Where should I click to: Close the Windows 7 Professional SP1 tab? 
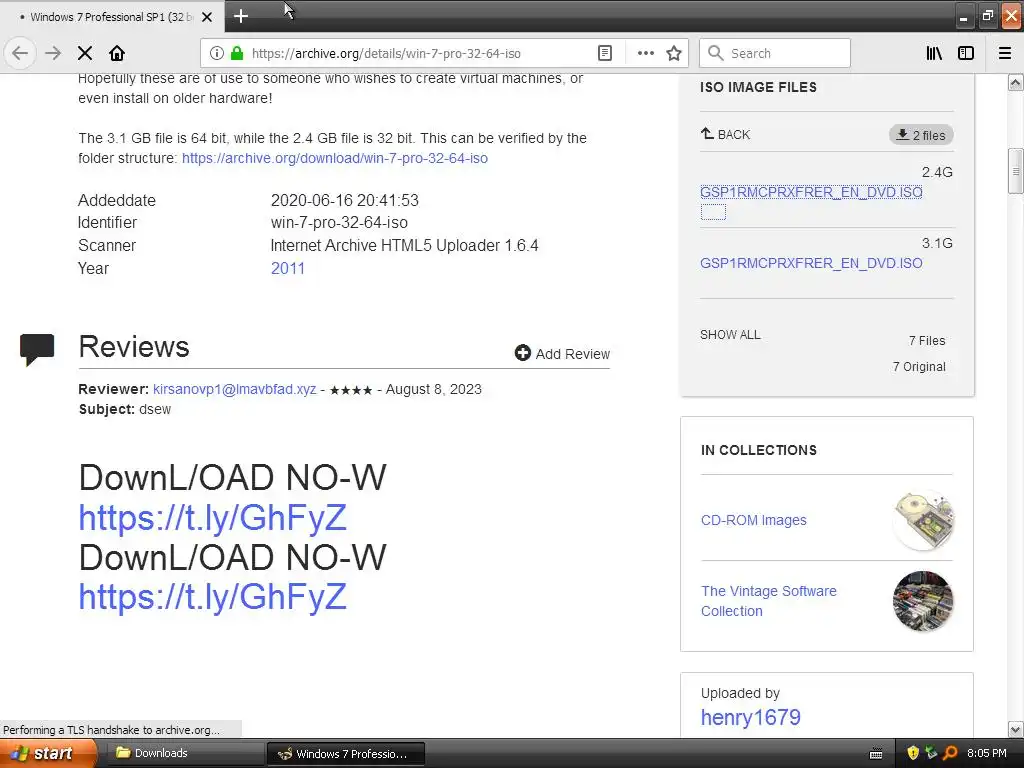207,17
